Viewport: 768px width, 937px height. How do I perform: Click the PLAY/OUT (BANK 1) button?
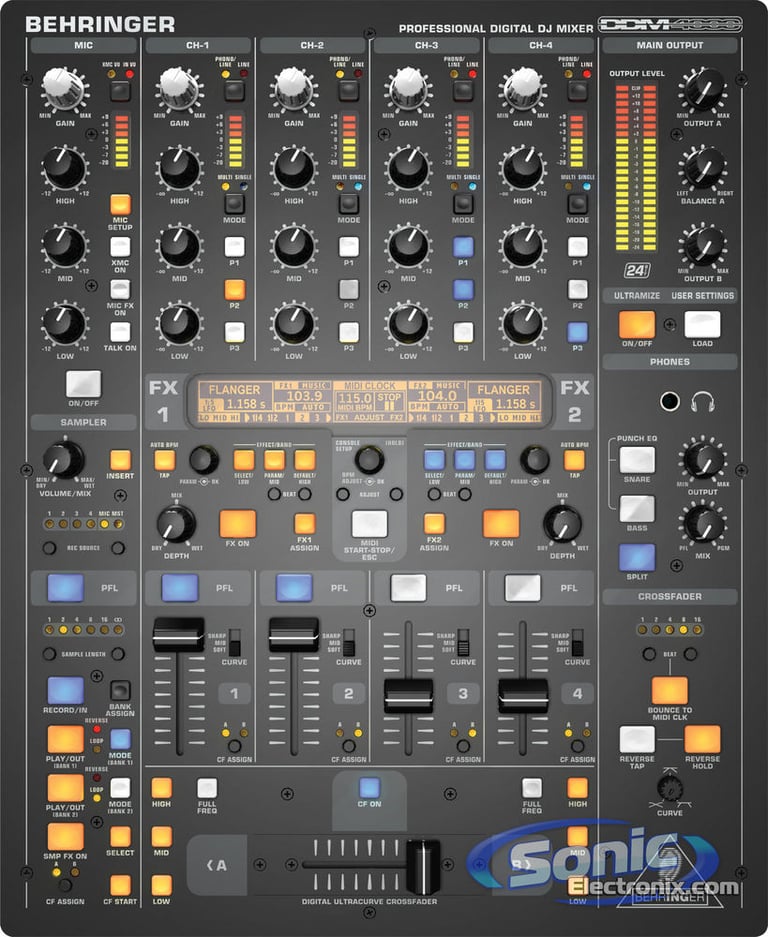click(x=66, y=740)
